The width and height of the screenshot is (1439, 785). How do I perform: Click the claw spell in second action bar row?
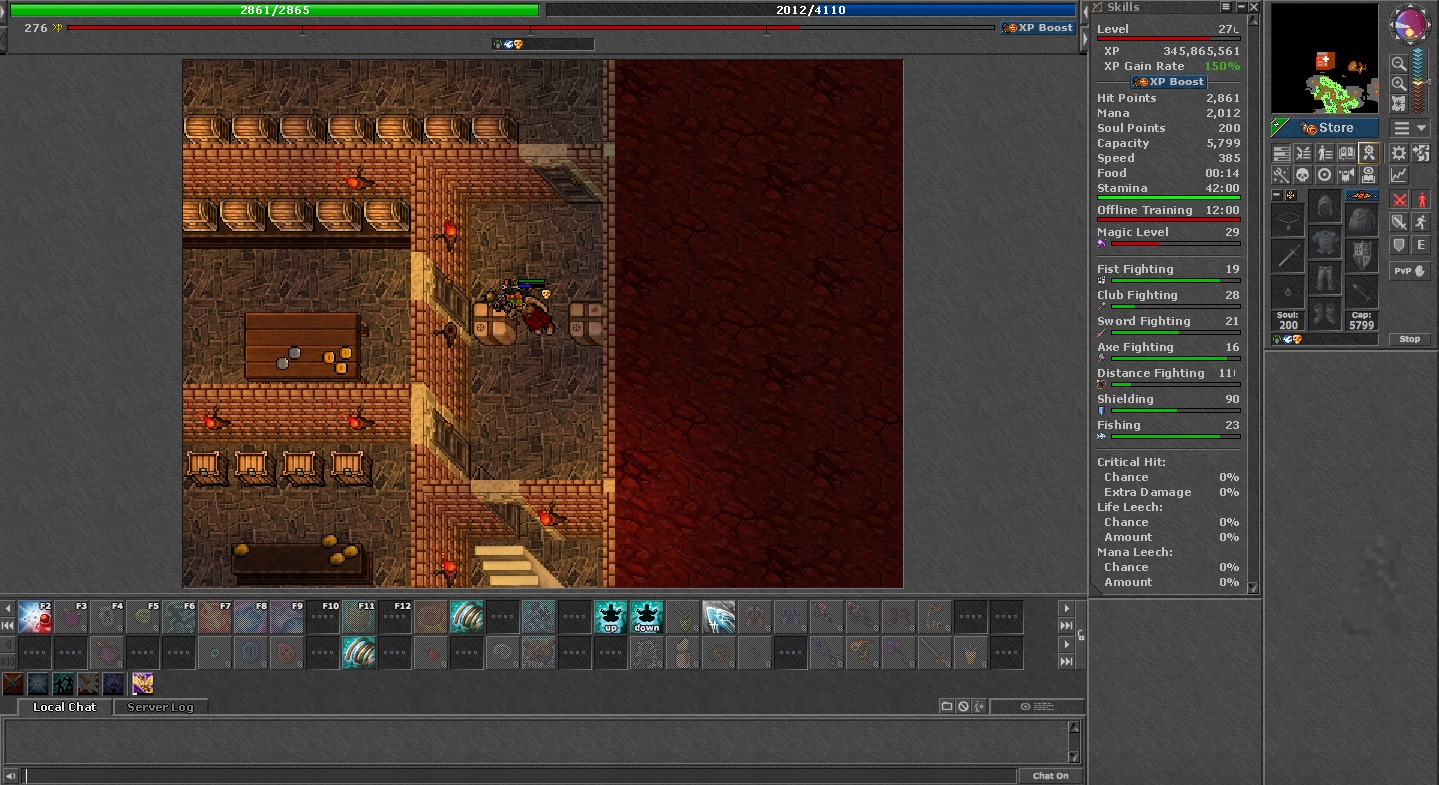click(x=359, y=653)
